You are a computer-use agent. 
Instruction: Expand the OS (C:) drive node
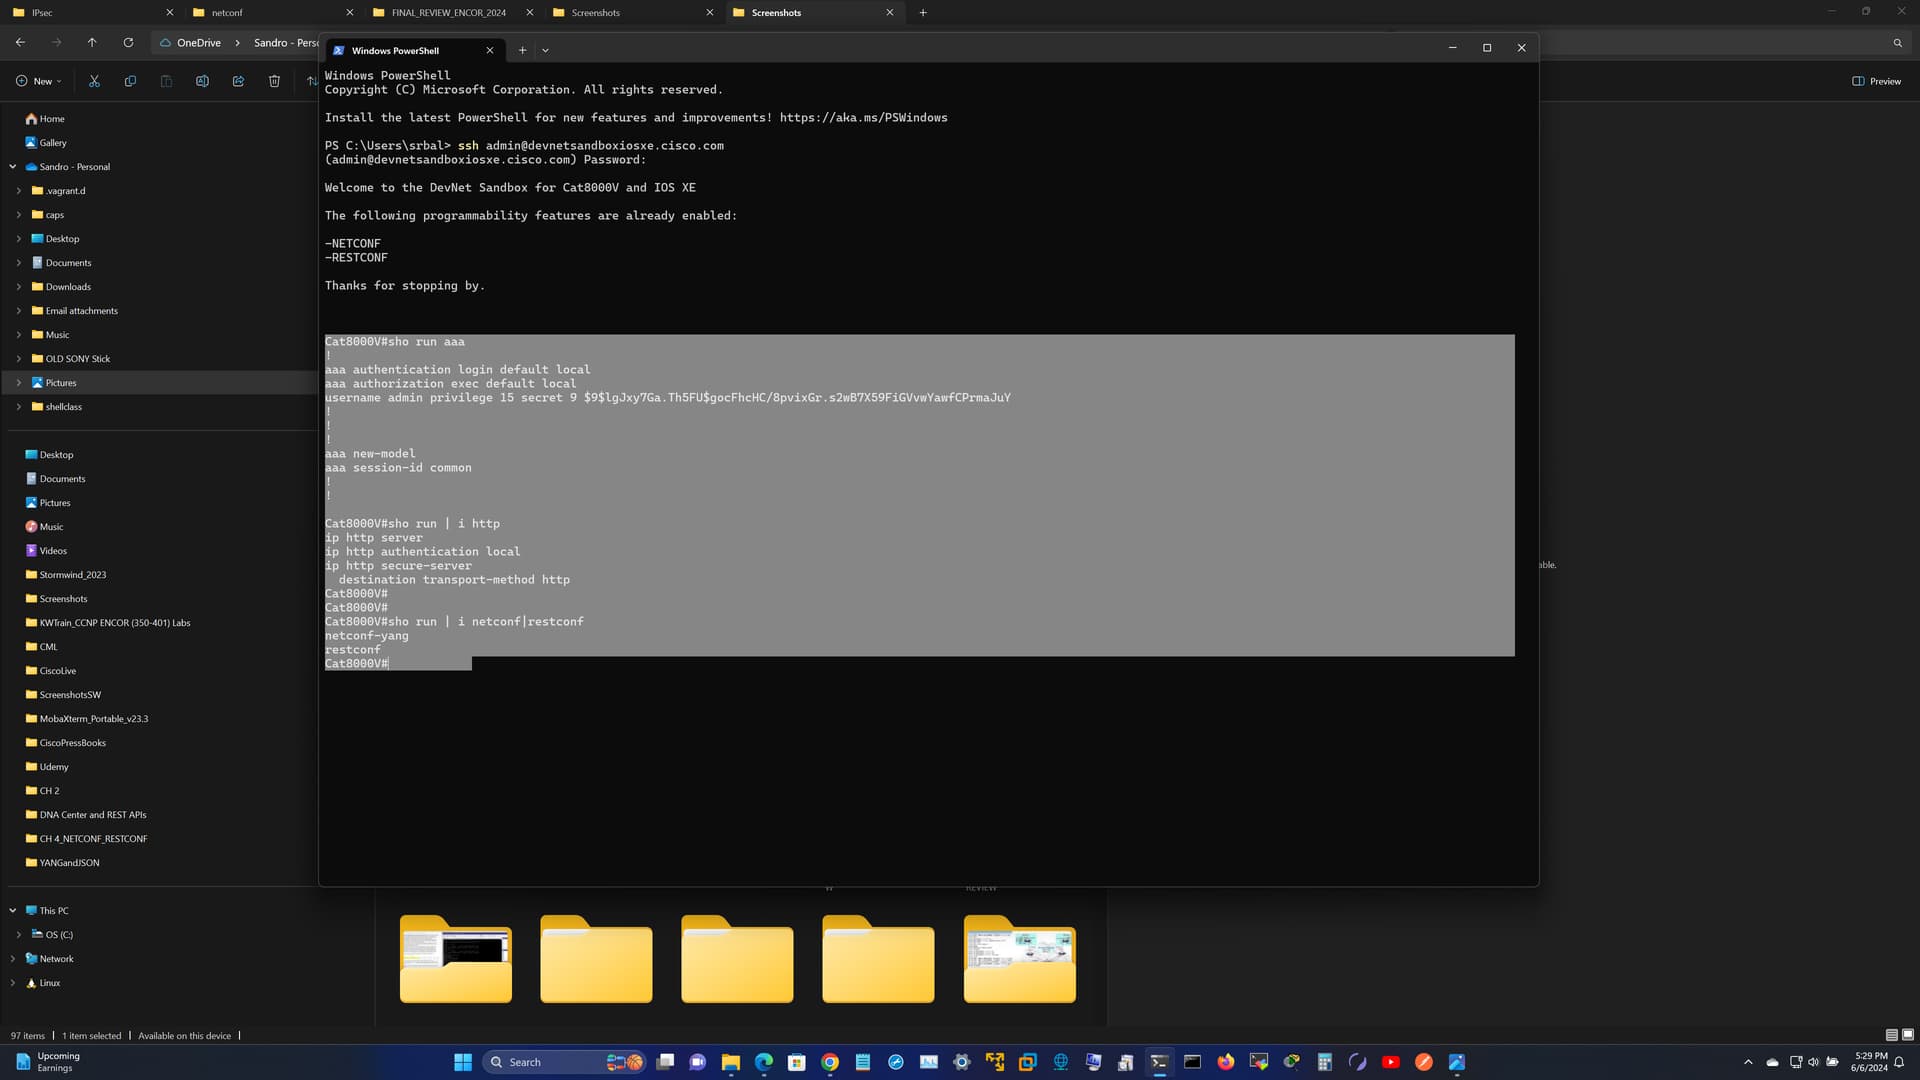(19, 935)
